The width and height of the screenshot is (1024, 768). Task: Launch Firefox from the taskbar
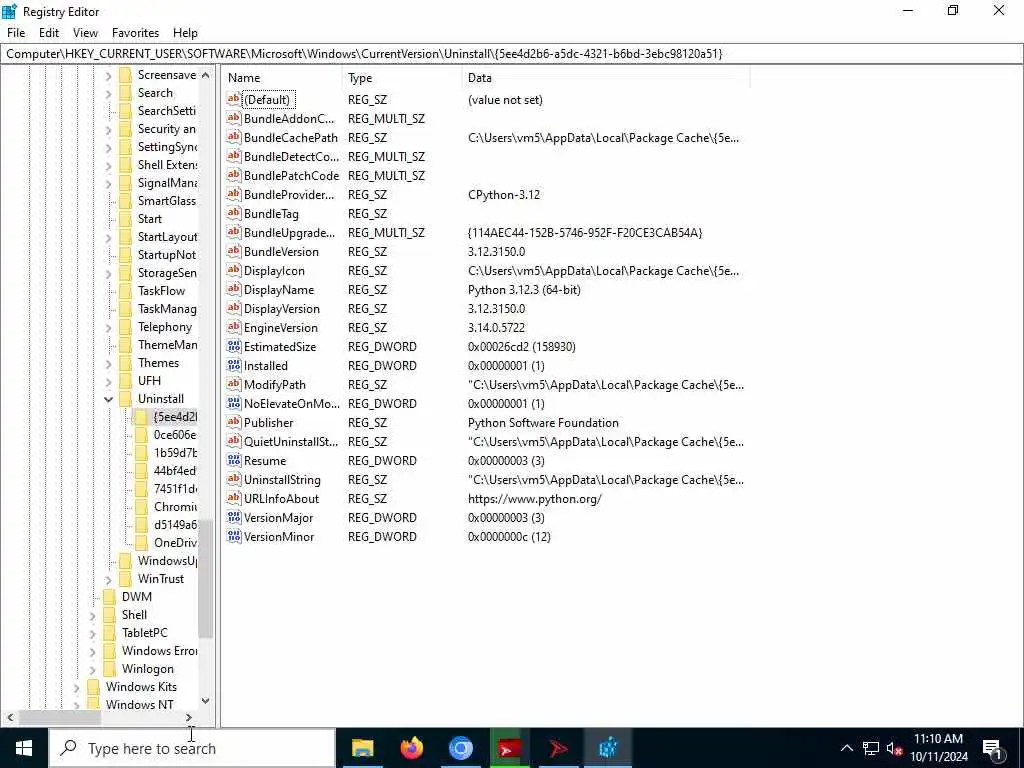411,748
